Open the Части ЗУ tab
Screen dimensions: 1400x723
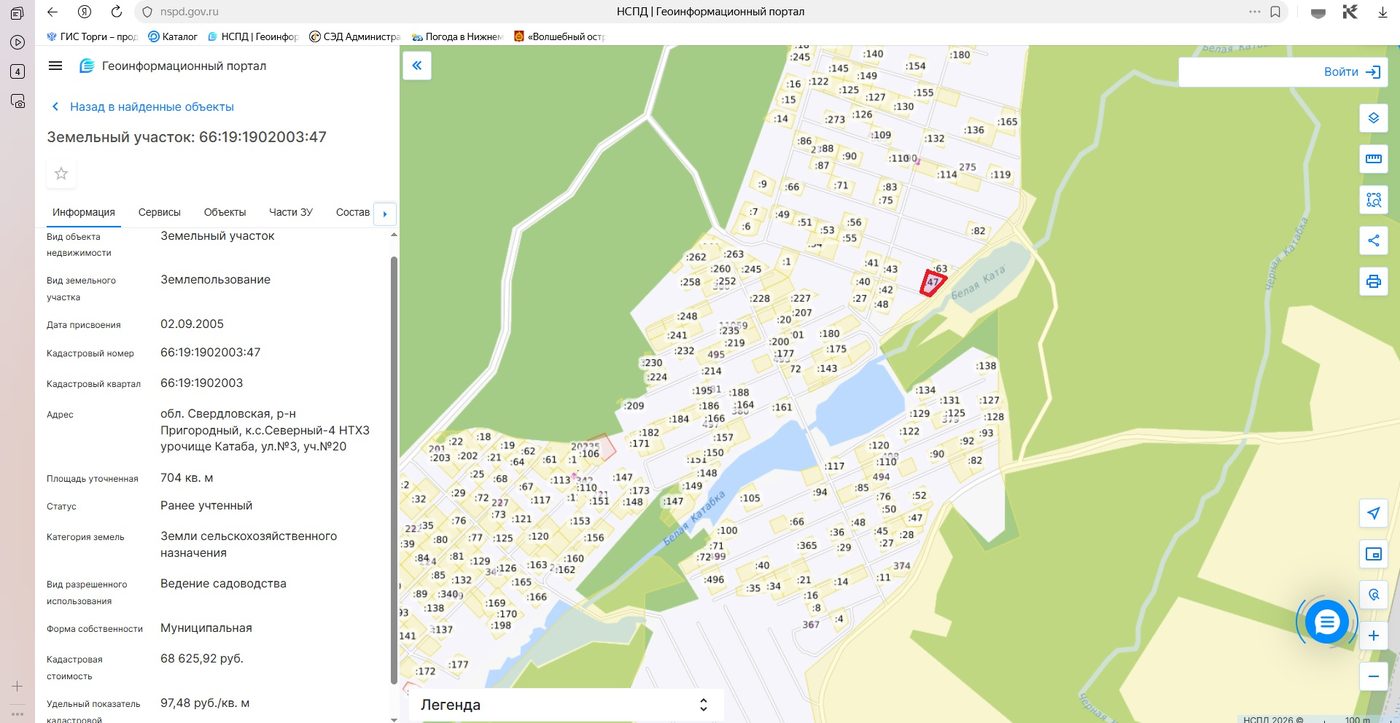click(x=291, y=212)
